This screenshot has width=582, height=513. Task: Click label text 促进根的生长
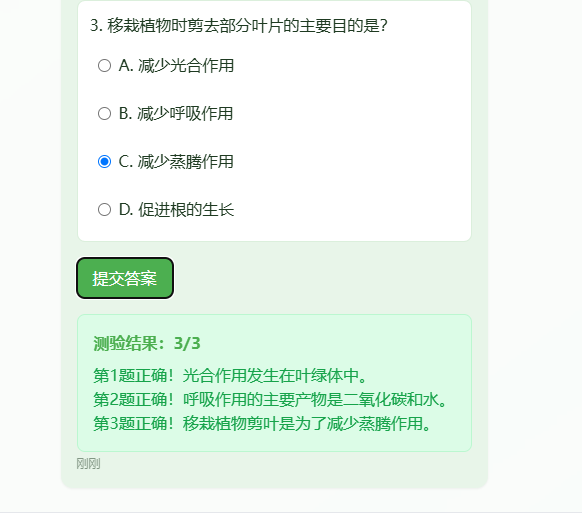coord(186,210)
